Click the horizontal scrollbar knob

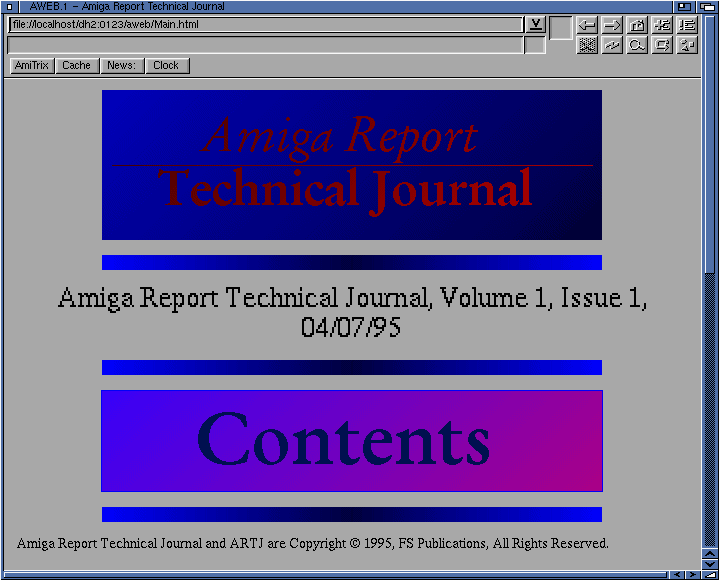pyautogui.click(x=335, y=575)
